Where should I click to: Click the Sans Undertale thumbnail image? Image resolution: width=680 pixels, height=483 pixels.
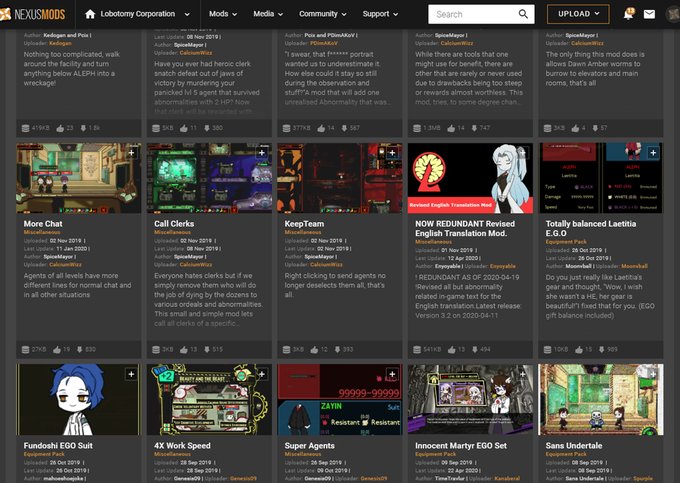(x=601, y=399)
